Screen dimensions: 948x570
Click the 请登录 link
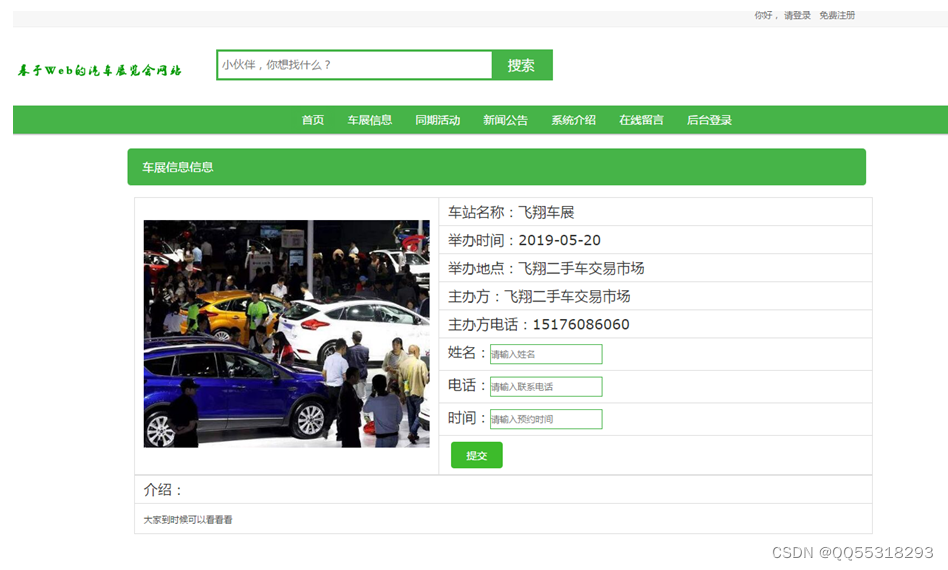[797, 16]
